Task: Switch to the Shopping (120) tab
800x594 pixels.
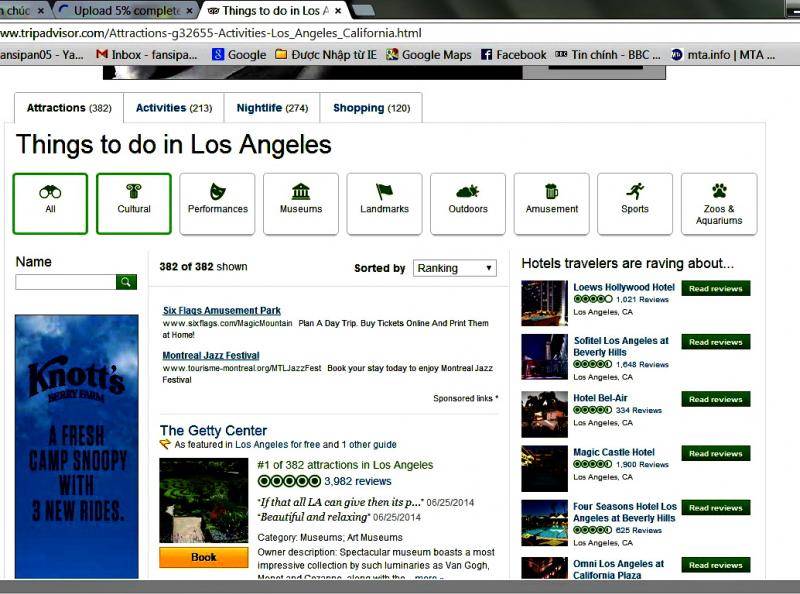Action: click(x=371, y=108)
